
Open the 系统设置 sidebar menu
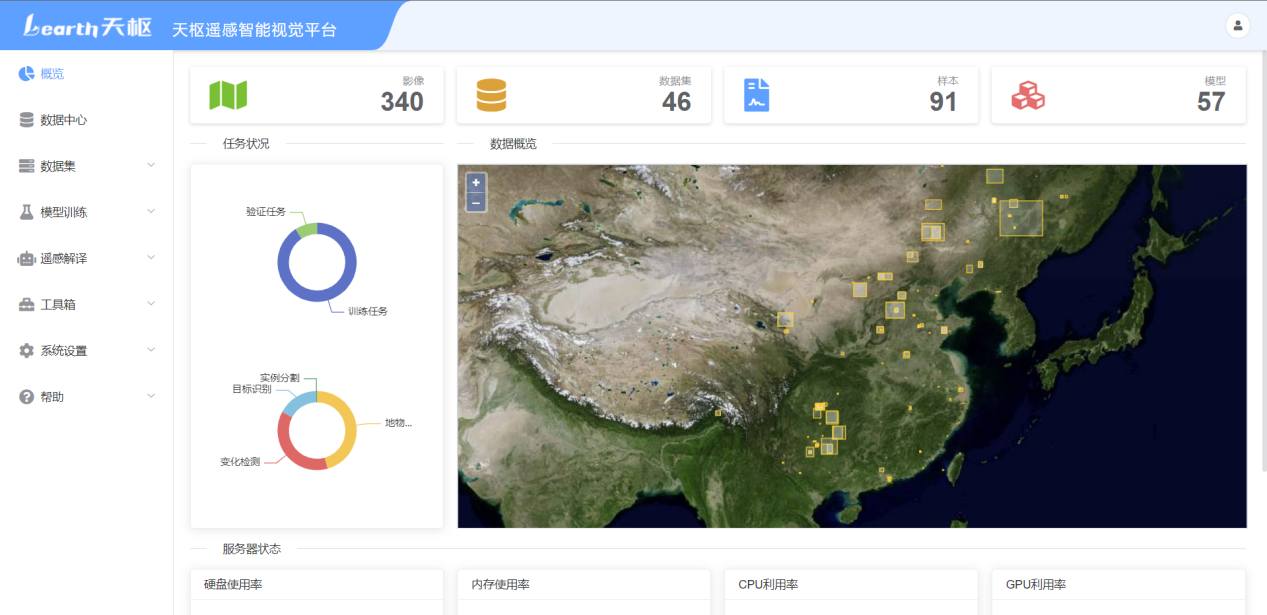pyautogui.click(x=86, y=351)
